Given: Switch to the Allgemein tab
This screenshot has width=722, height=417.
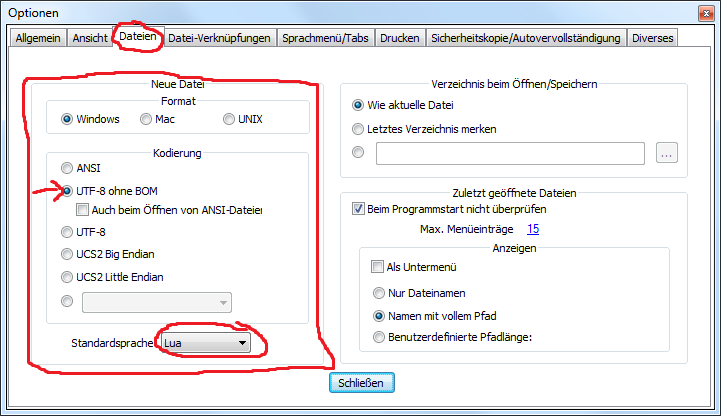Looking at the screenshot, I should pos(38,38).
